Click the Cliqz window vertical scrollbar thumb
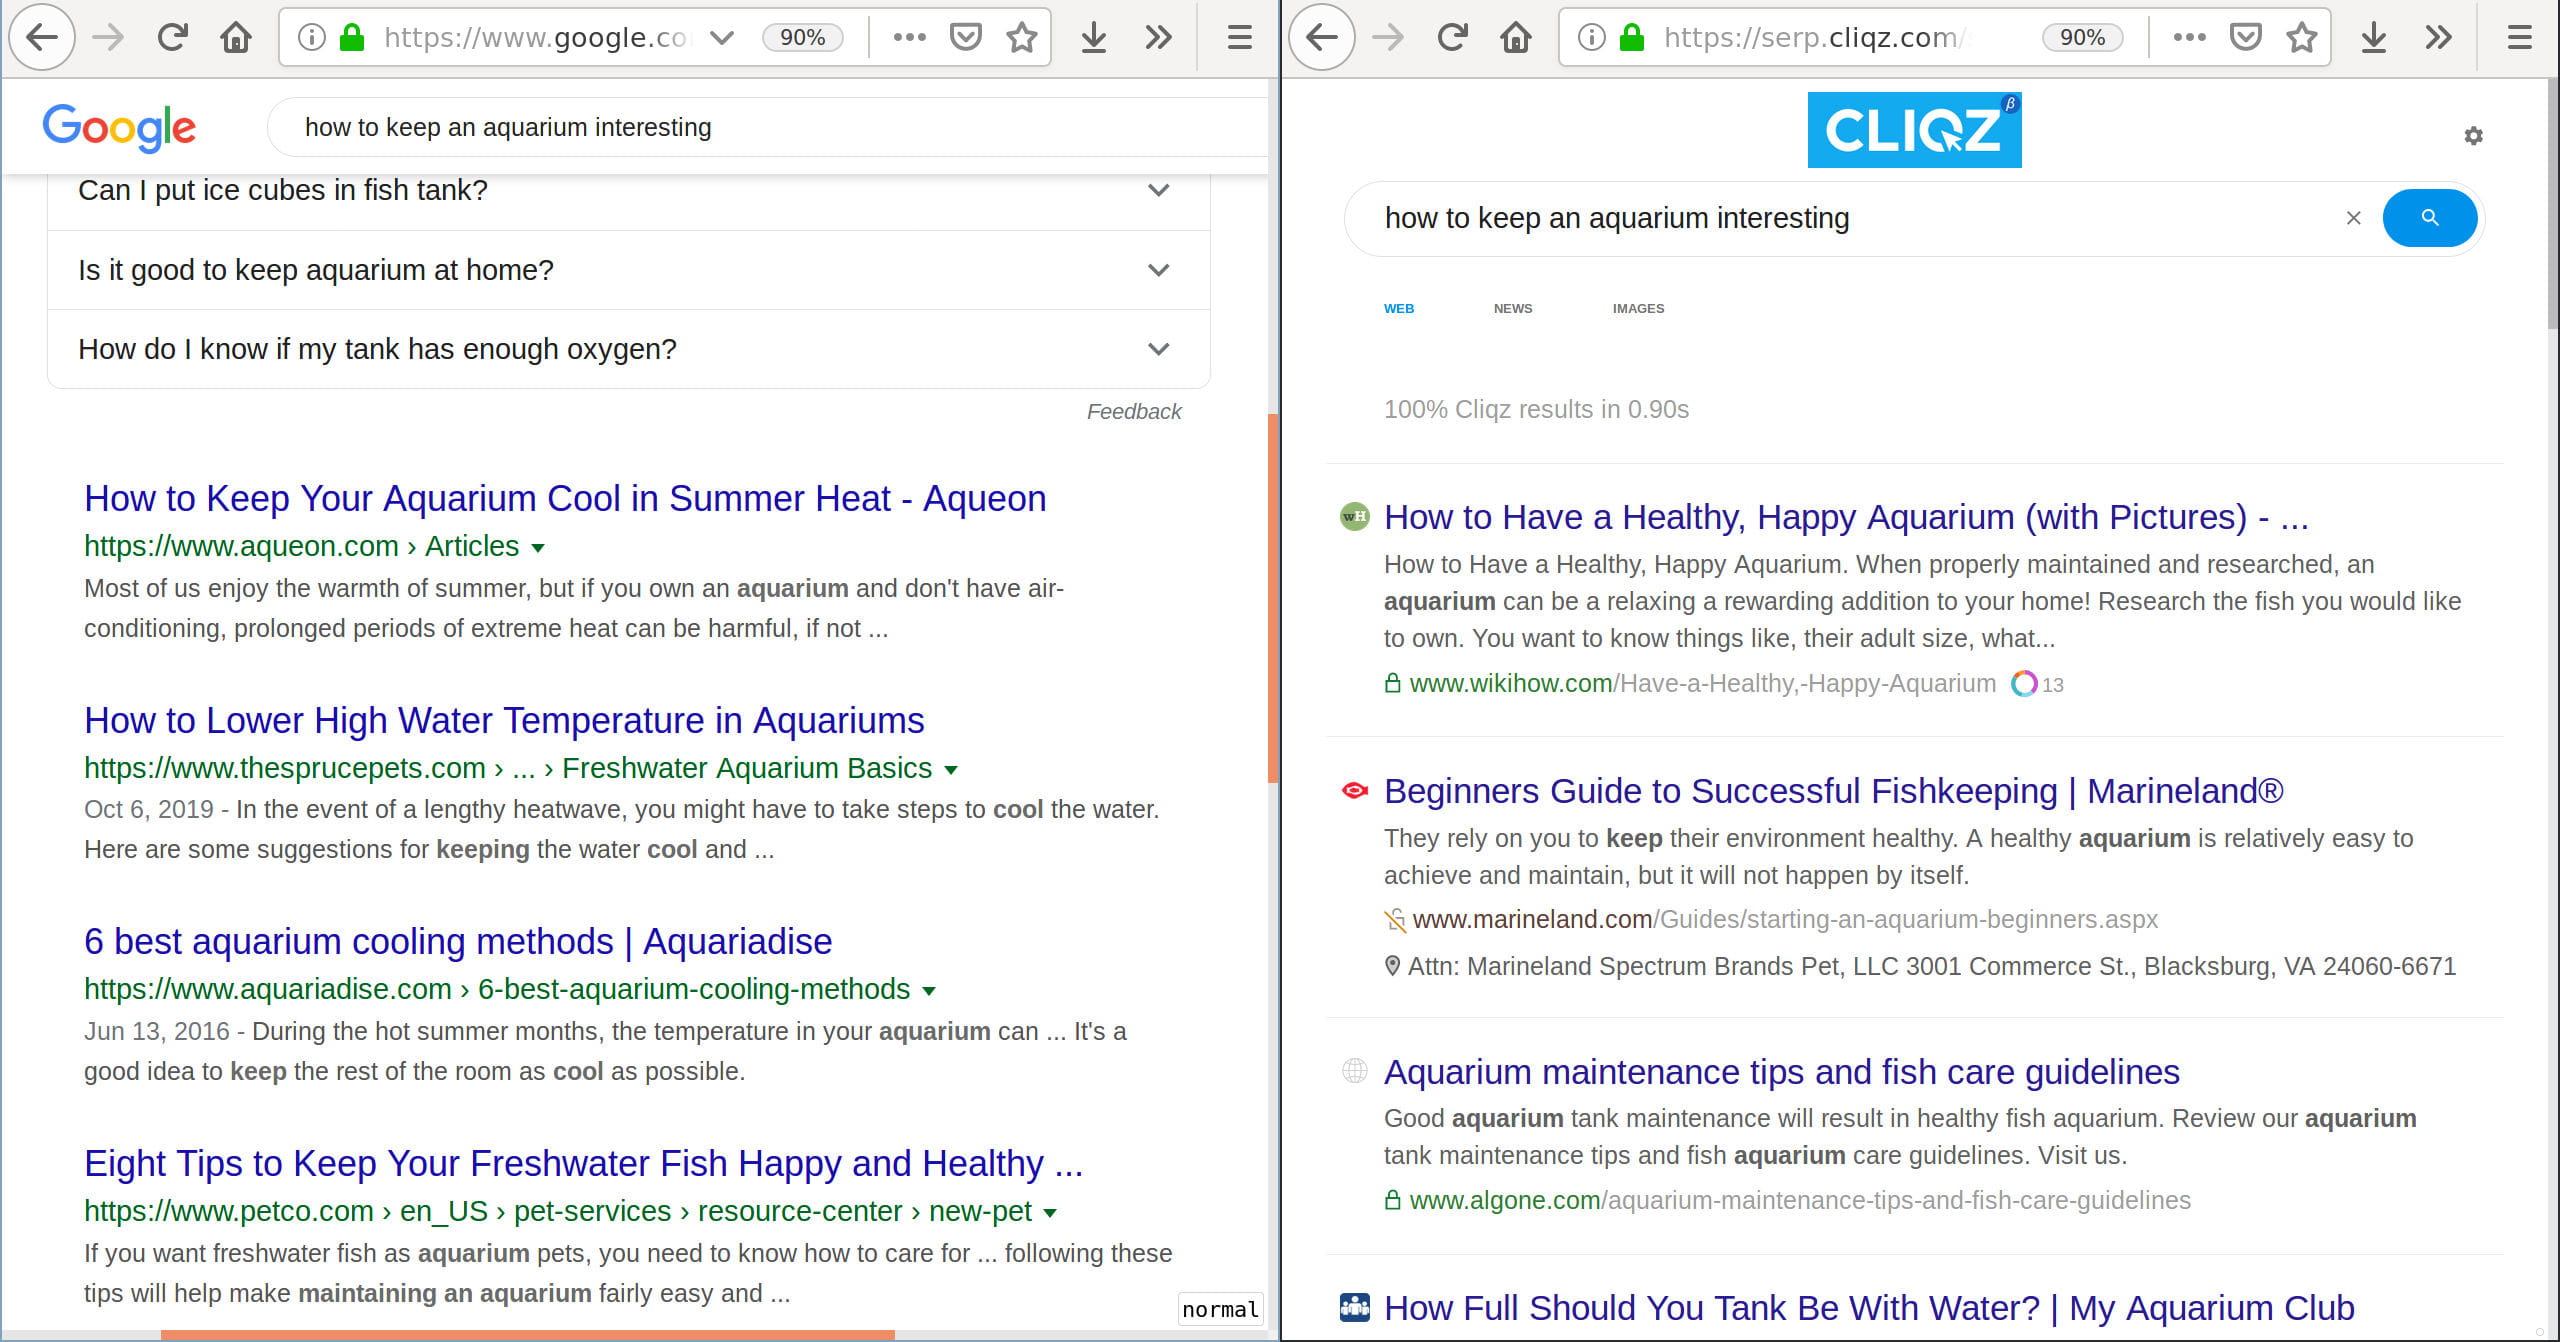The height and width of the screenshot is (1342, 2560). (x=2553, y=203)
